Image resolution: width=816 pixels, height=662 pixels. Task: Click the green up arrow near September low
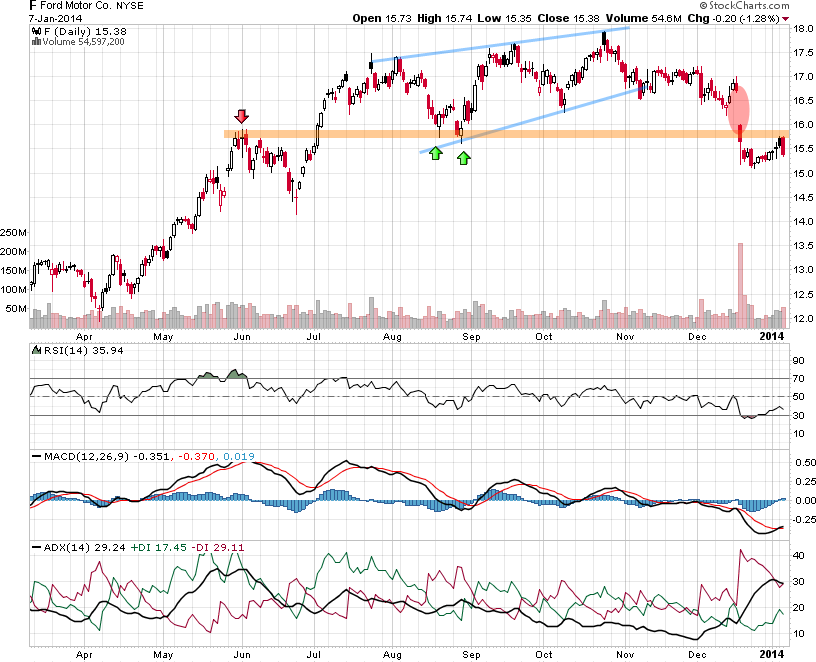pos(464,158)
